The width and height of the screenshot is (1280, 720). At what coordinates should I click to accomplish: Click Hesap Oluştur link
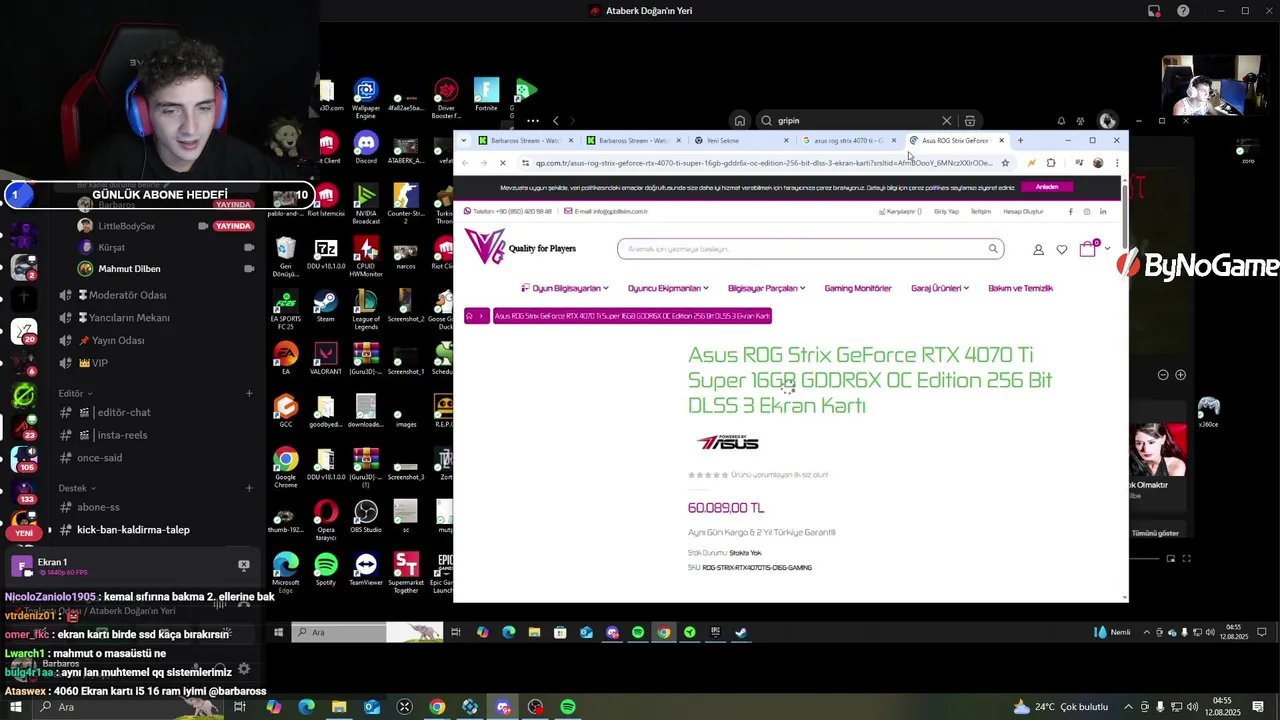(x=1023, y=212)
